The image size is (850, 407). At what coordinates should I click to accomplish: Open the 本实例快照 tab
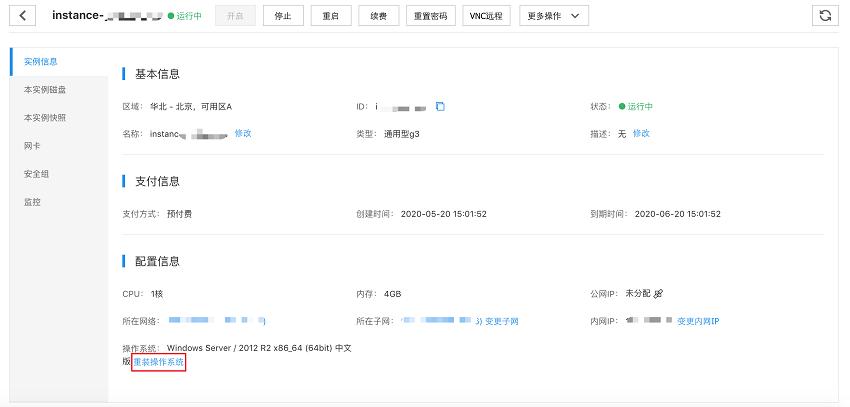pyautogui.click(x=45, y=118)
